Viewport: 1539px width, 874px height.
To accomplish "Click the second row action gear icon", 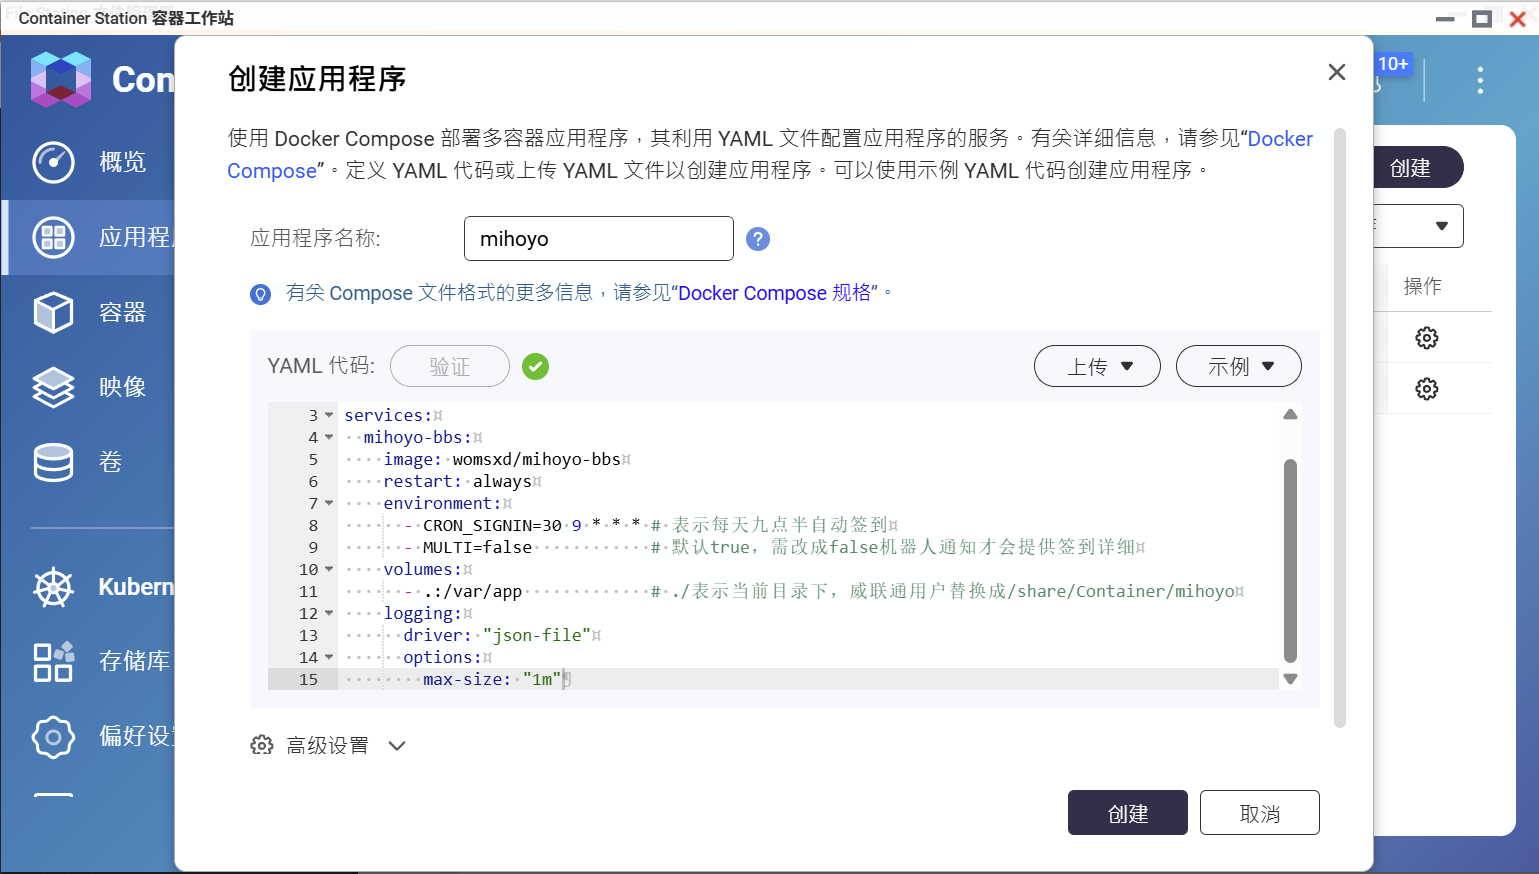I will 1427,389.
